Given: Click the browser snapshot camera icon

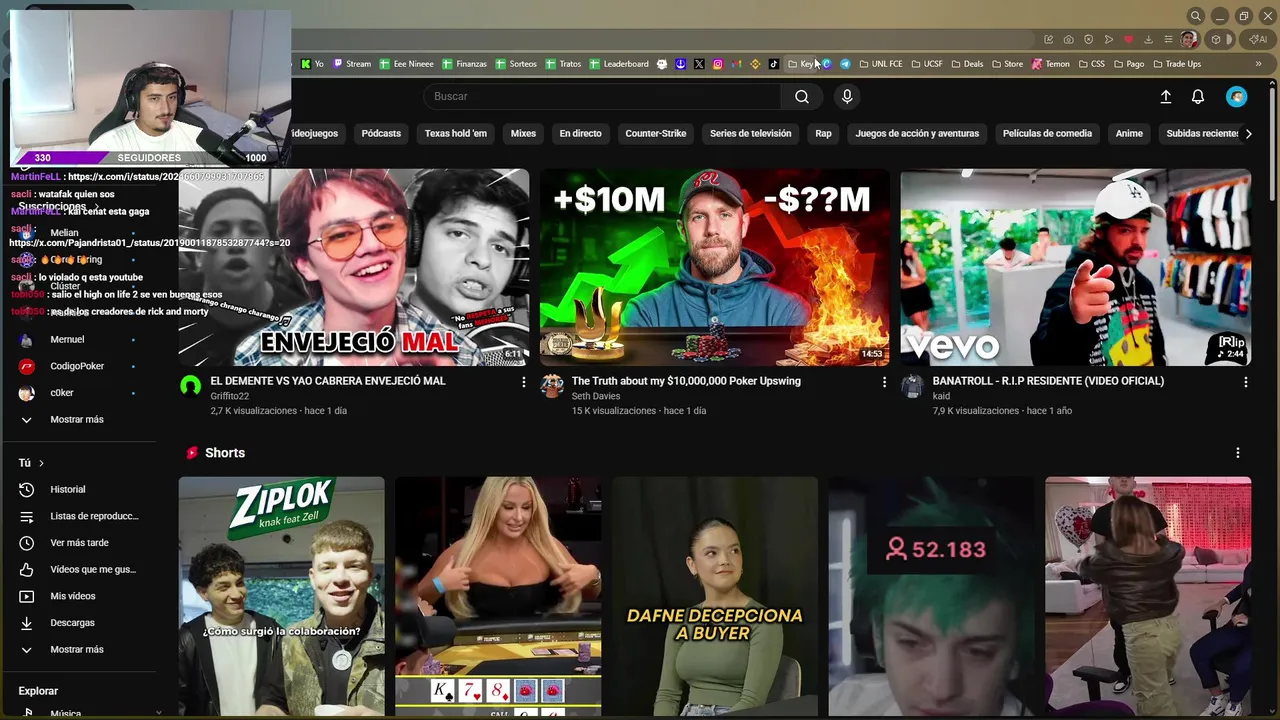Looking at the screenshot, I should pyautogui.click(x=1068, y=40).
